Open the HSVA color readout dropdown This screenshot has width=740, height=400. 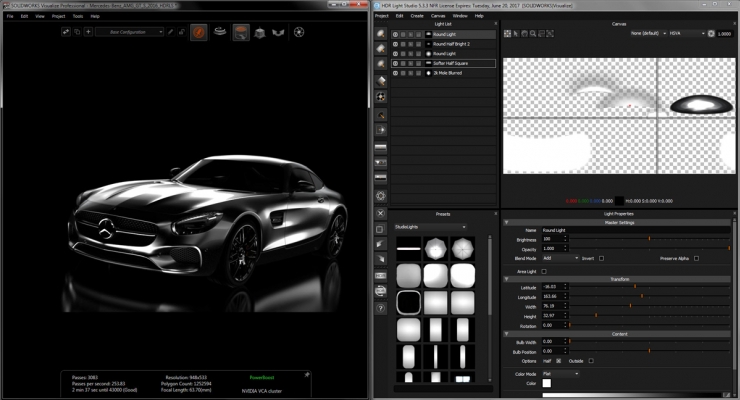coord(687,33)
